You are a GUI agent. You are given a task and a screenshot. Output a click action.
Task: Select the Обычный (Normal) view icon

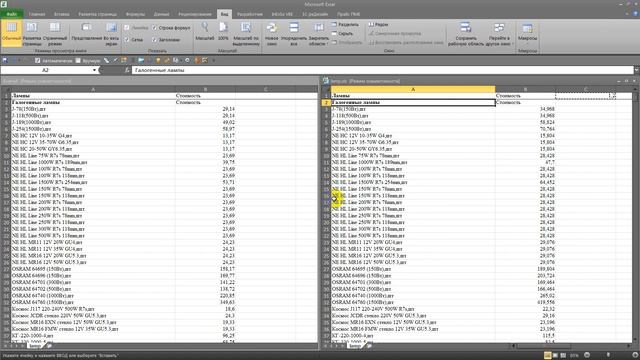point(11,33)
